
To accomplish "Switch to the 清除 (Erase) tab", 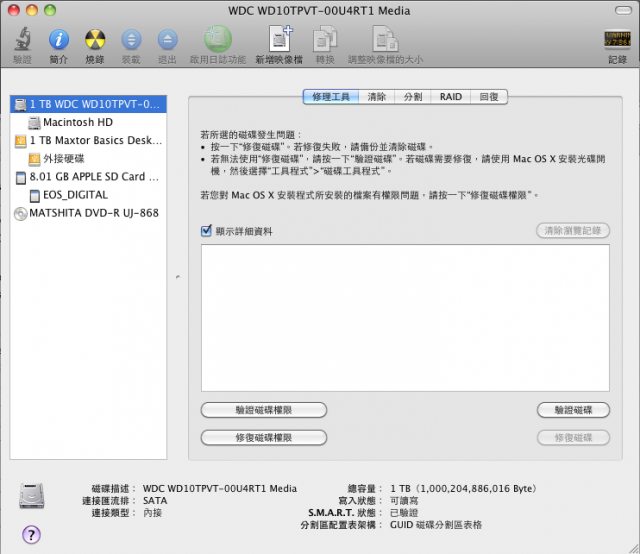I will pyautogui.click(x=376, y=97).
